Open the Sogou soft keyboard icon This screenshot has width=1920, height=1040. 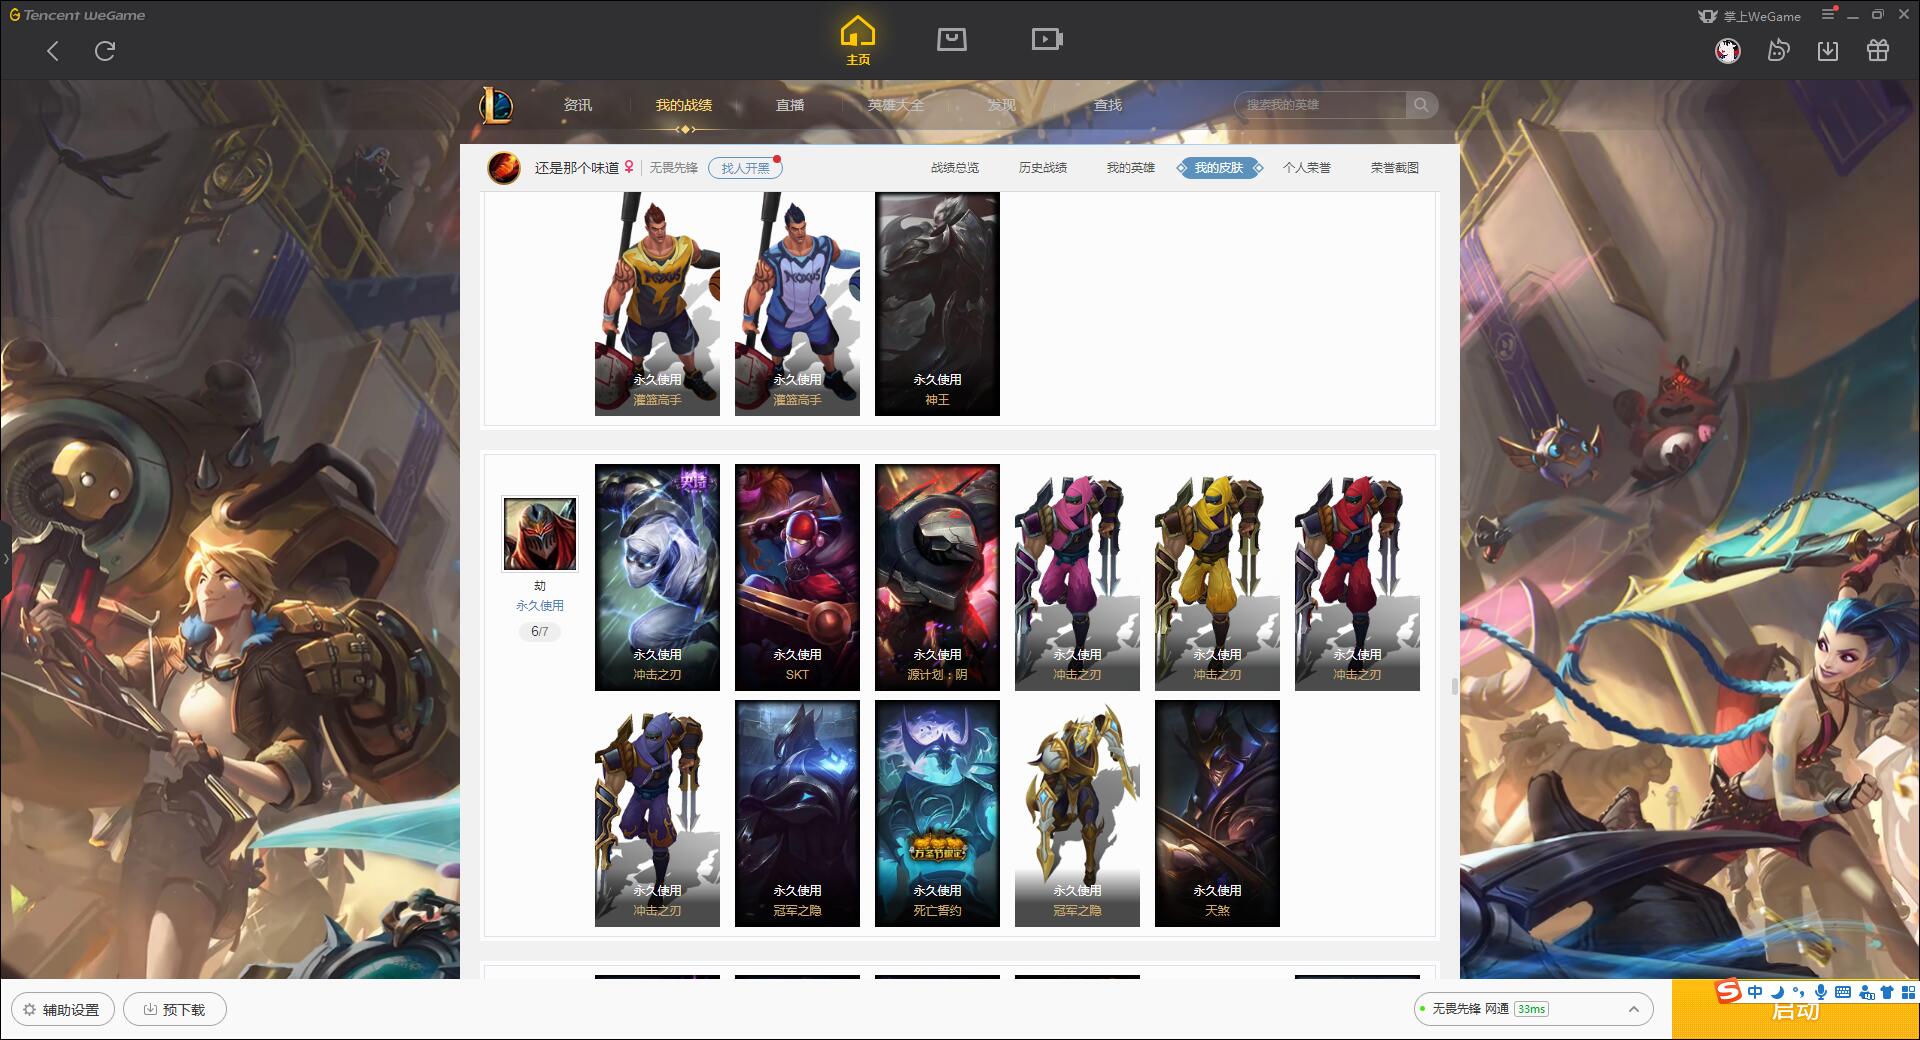pos(1843,992)
